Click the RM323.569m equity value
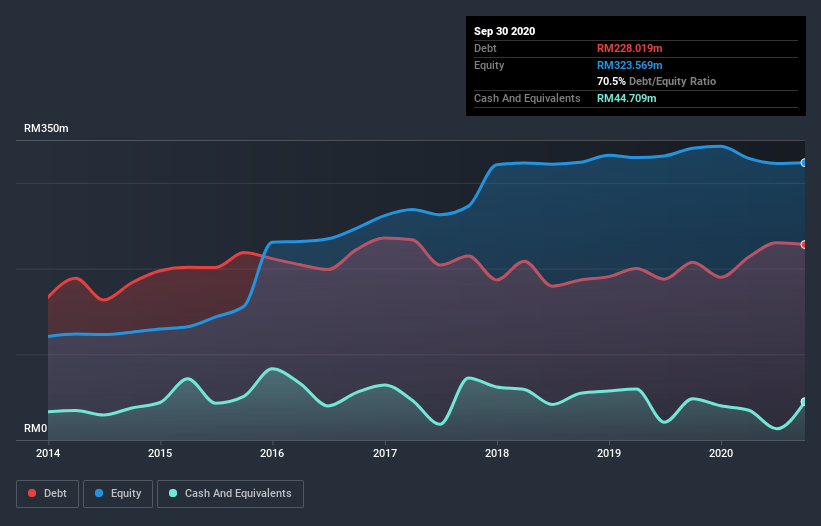The width and height of the screenshot is (821, 526). point(629,65)
